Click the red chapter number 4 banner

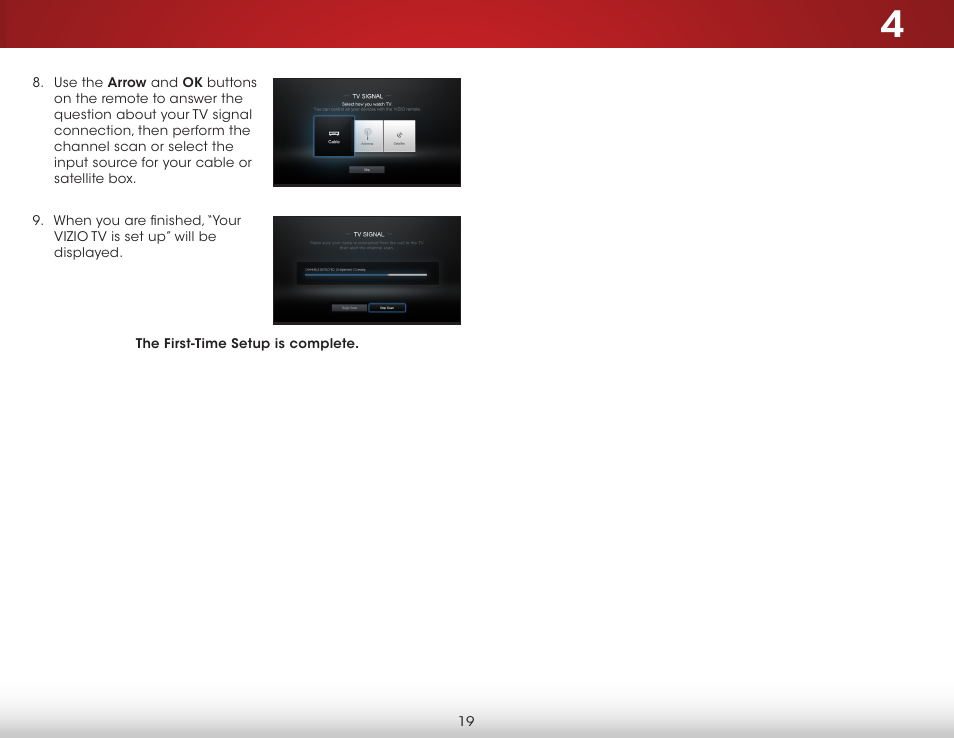coord(892,24)
